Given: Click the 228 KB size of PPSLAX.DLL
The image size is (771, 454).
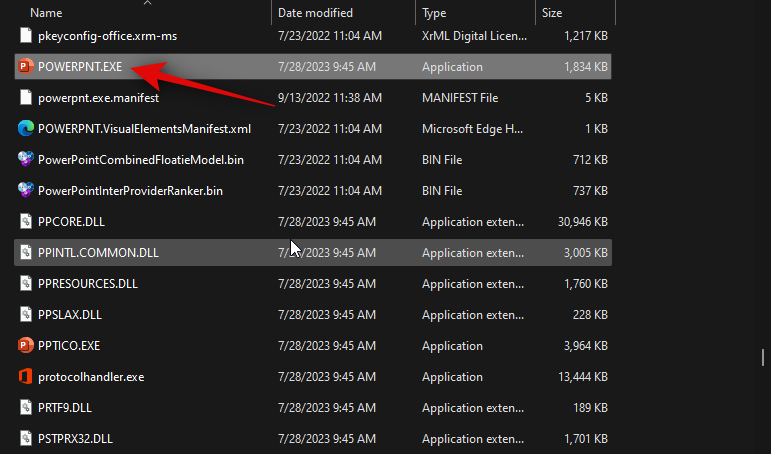Looking at the screenshot, I should pyautogui.click(x=590, y=315).
